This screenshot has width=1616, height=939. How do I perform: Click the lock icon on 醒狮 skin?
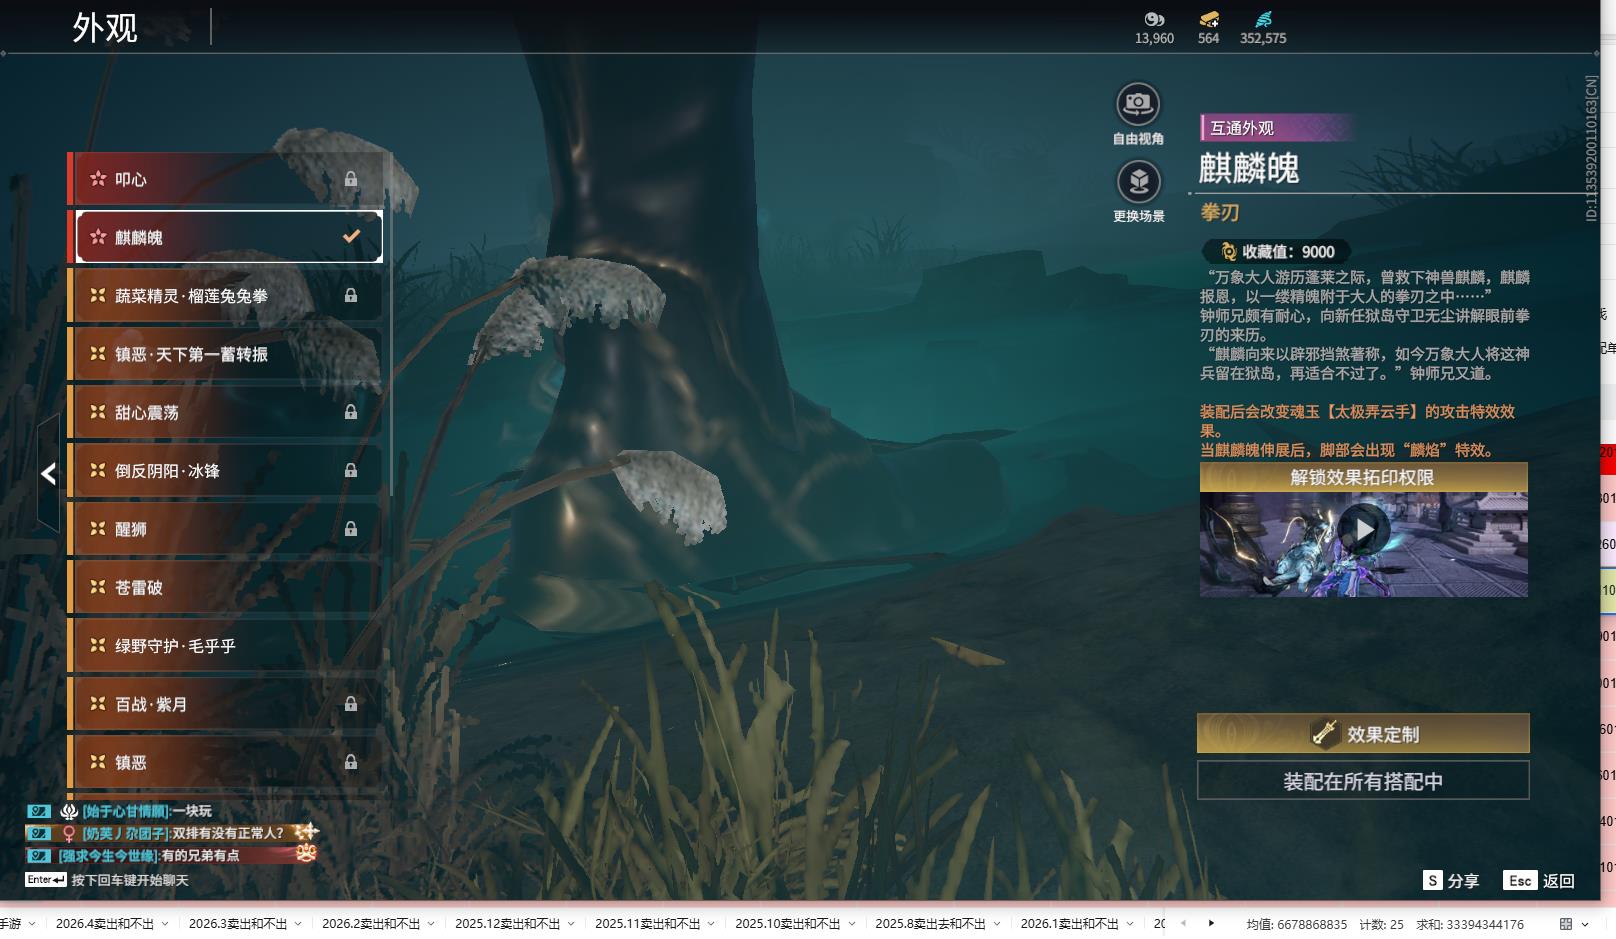(351, 529)
